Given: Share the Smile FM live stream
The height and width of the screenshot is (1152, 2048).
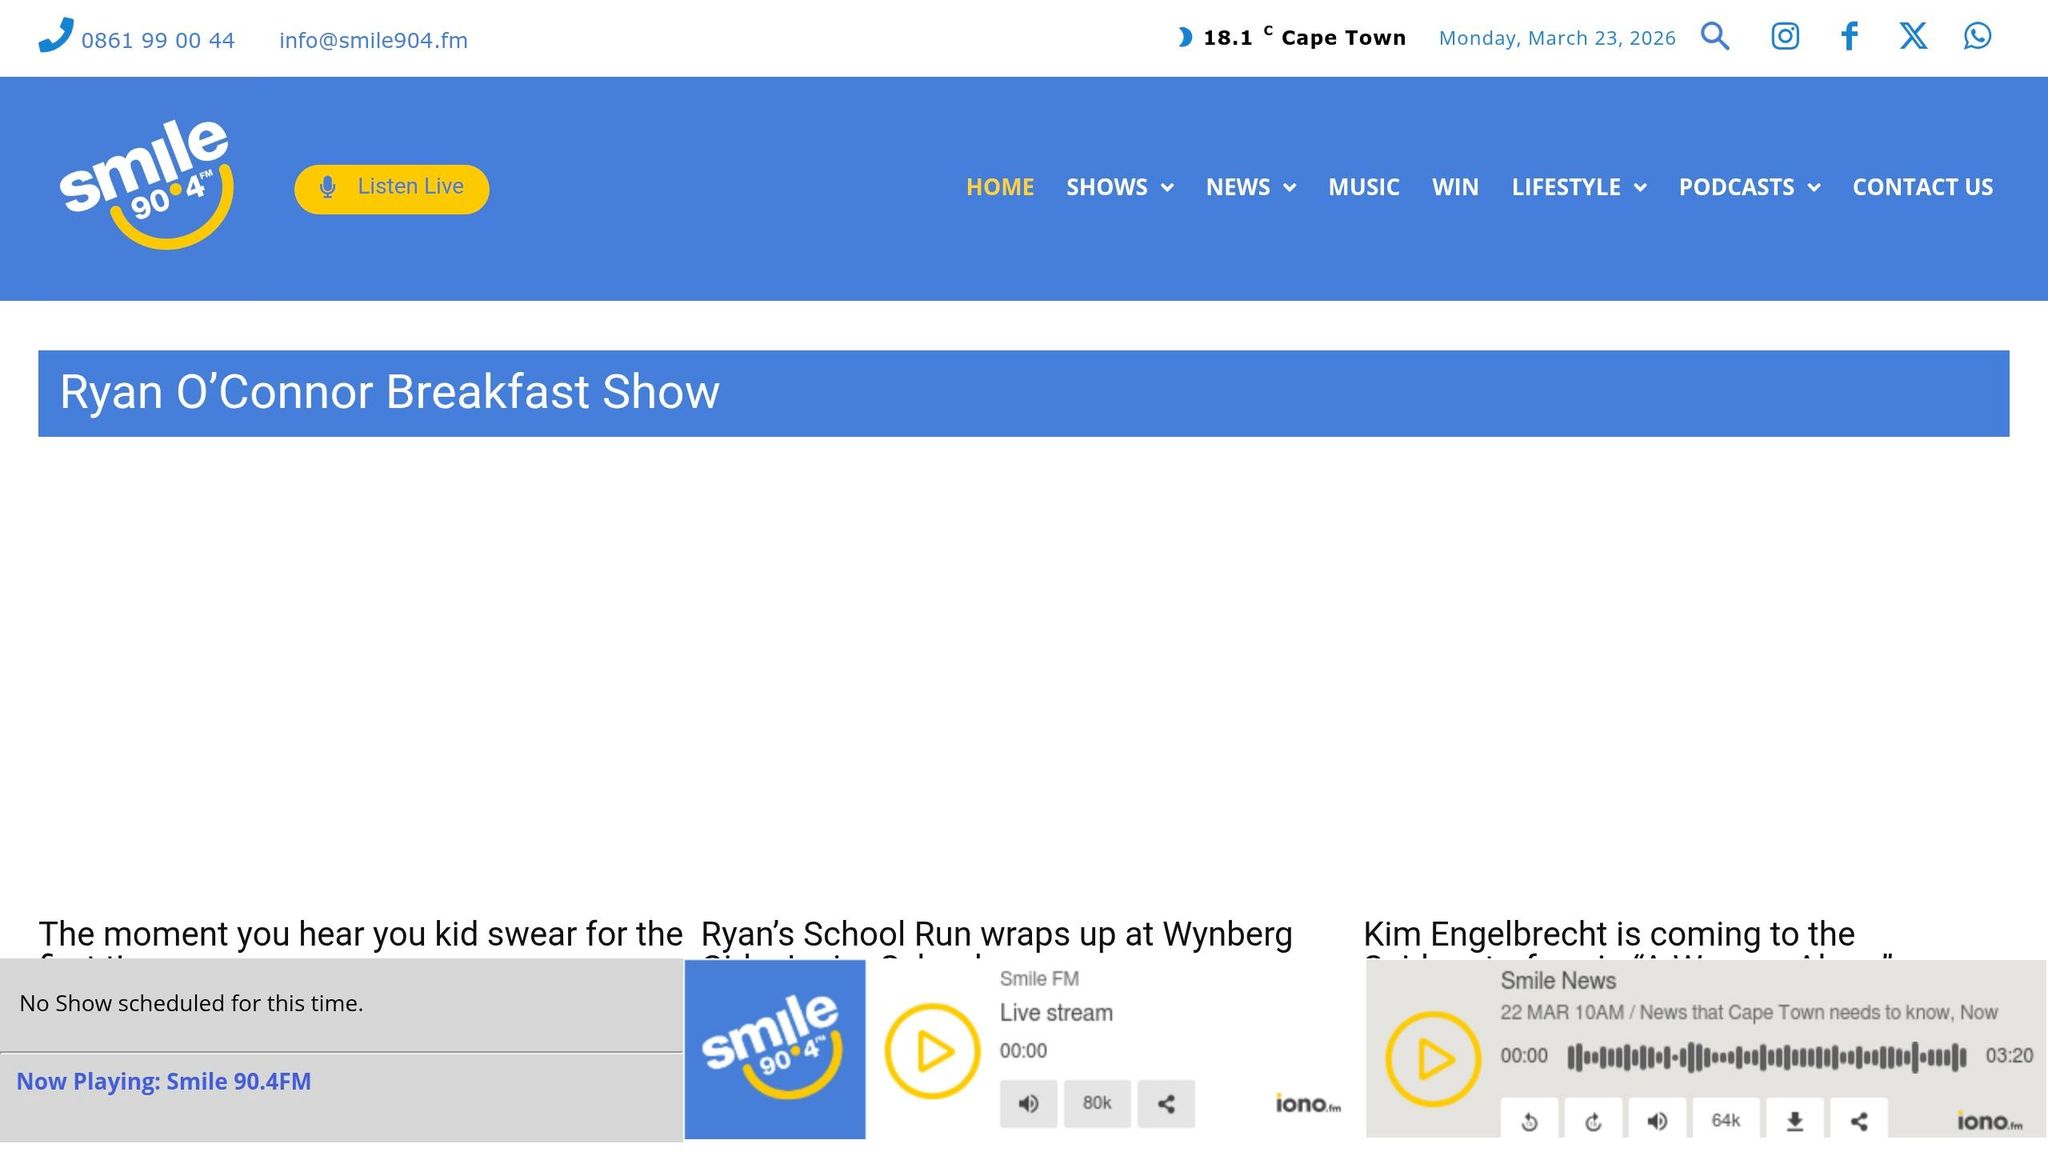Looking at the screenshot, I should tap(1166, 1104).
